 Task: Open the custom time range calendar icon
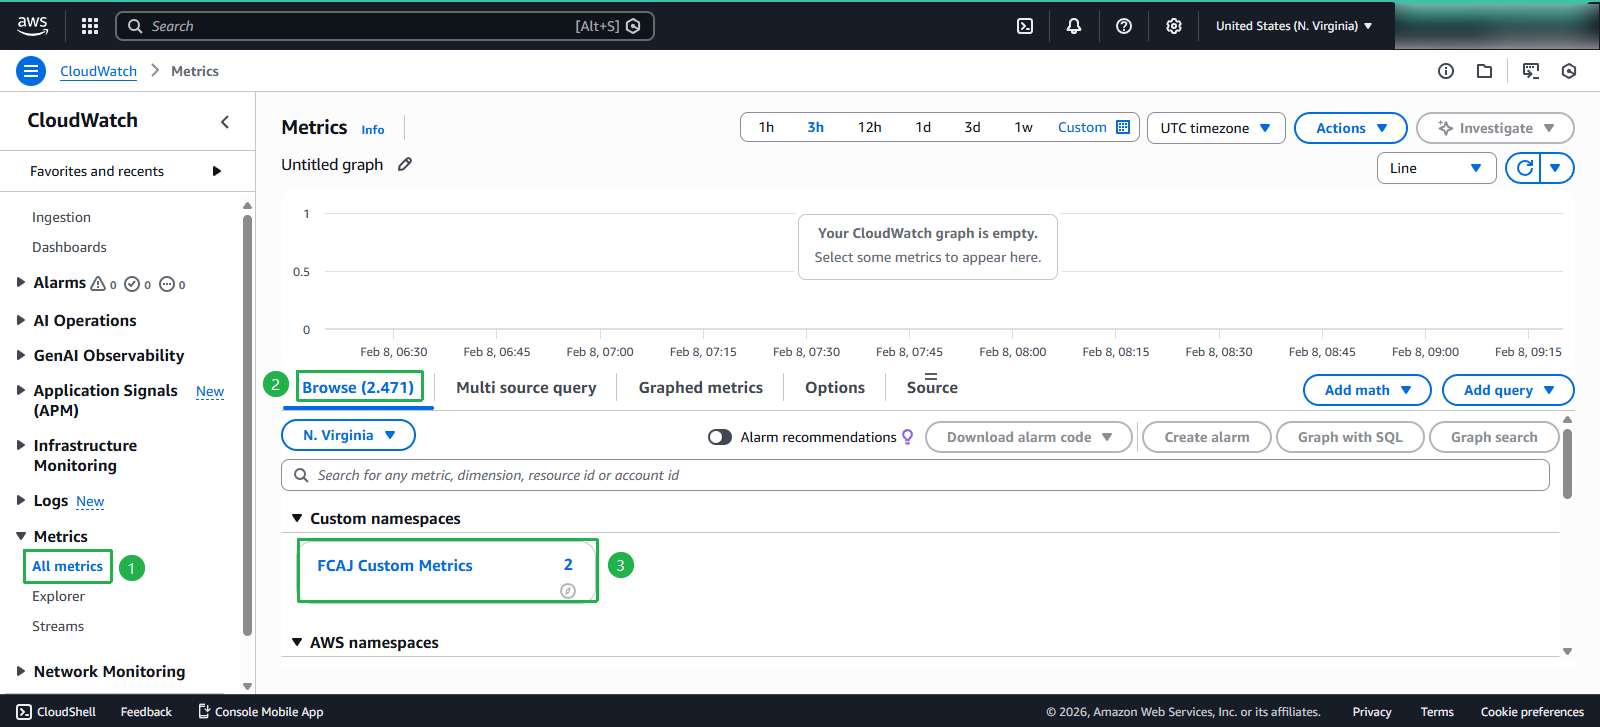coord(1123,127)
